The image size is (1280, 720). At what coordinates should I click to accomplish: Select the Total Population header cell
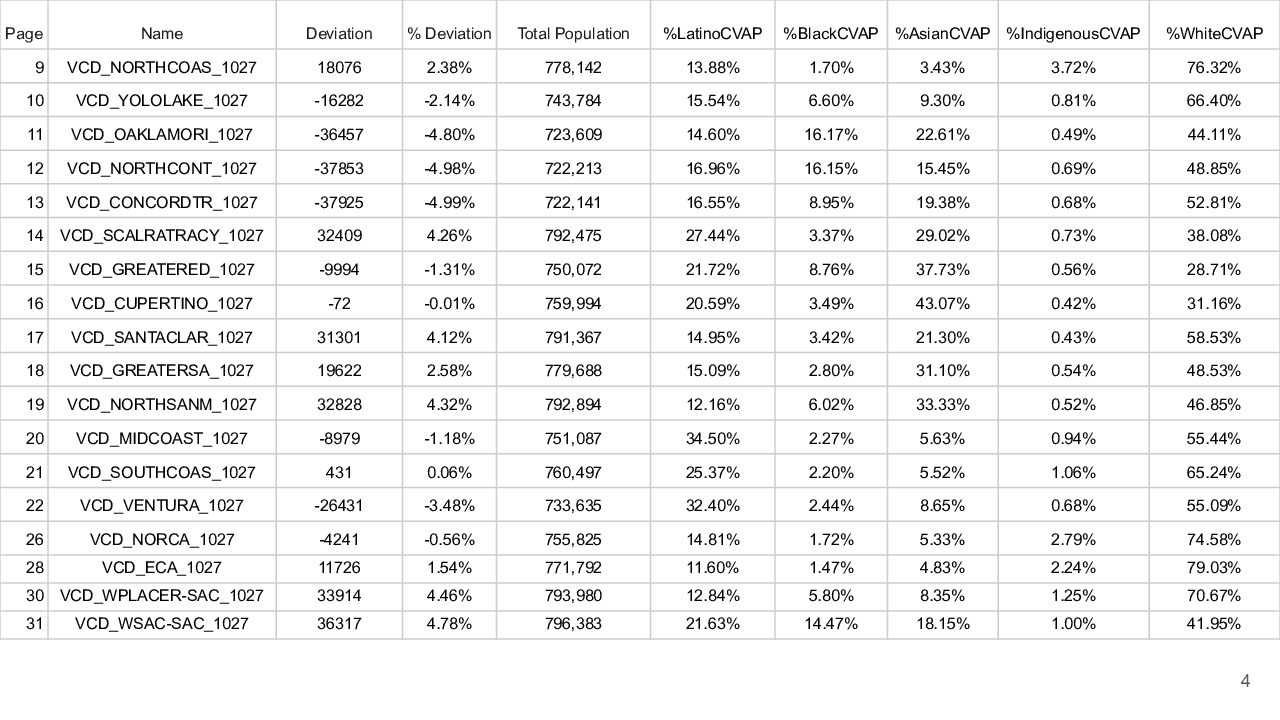coord(573,34)
